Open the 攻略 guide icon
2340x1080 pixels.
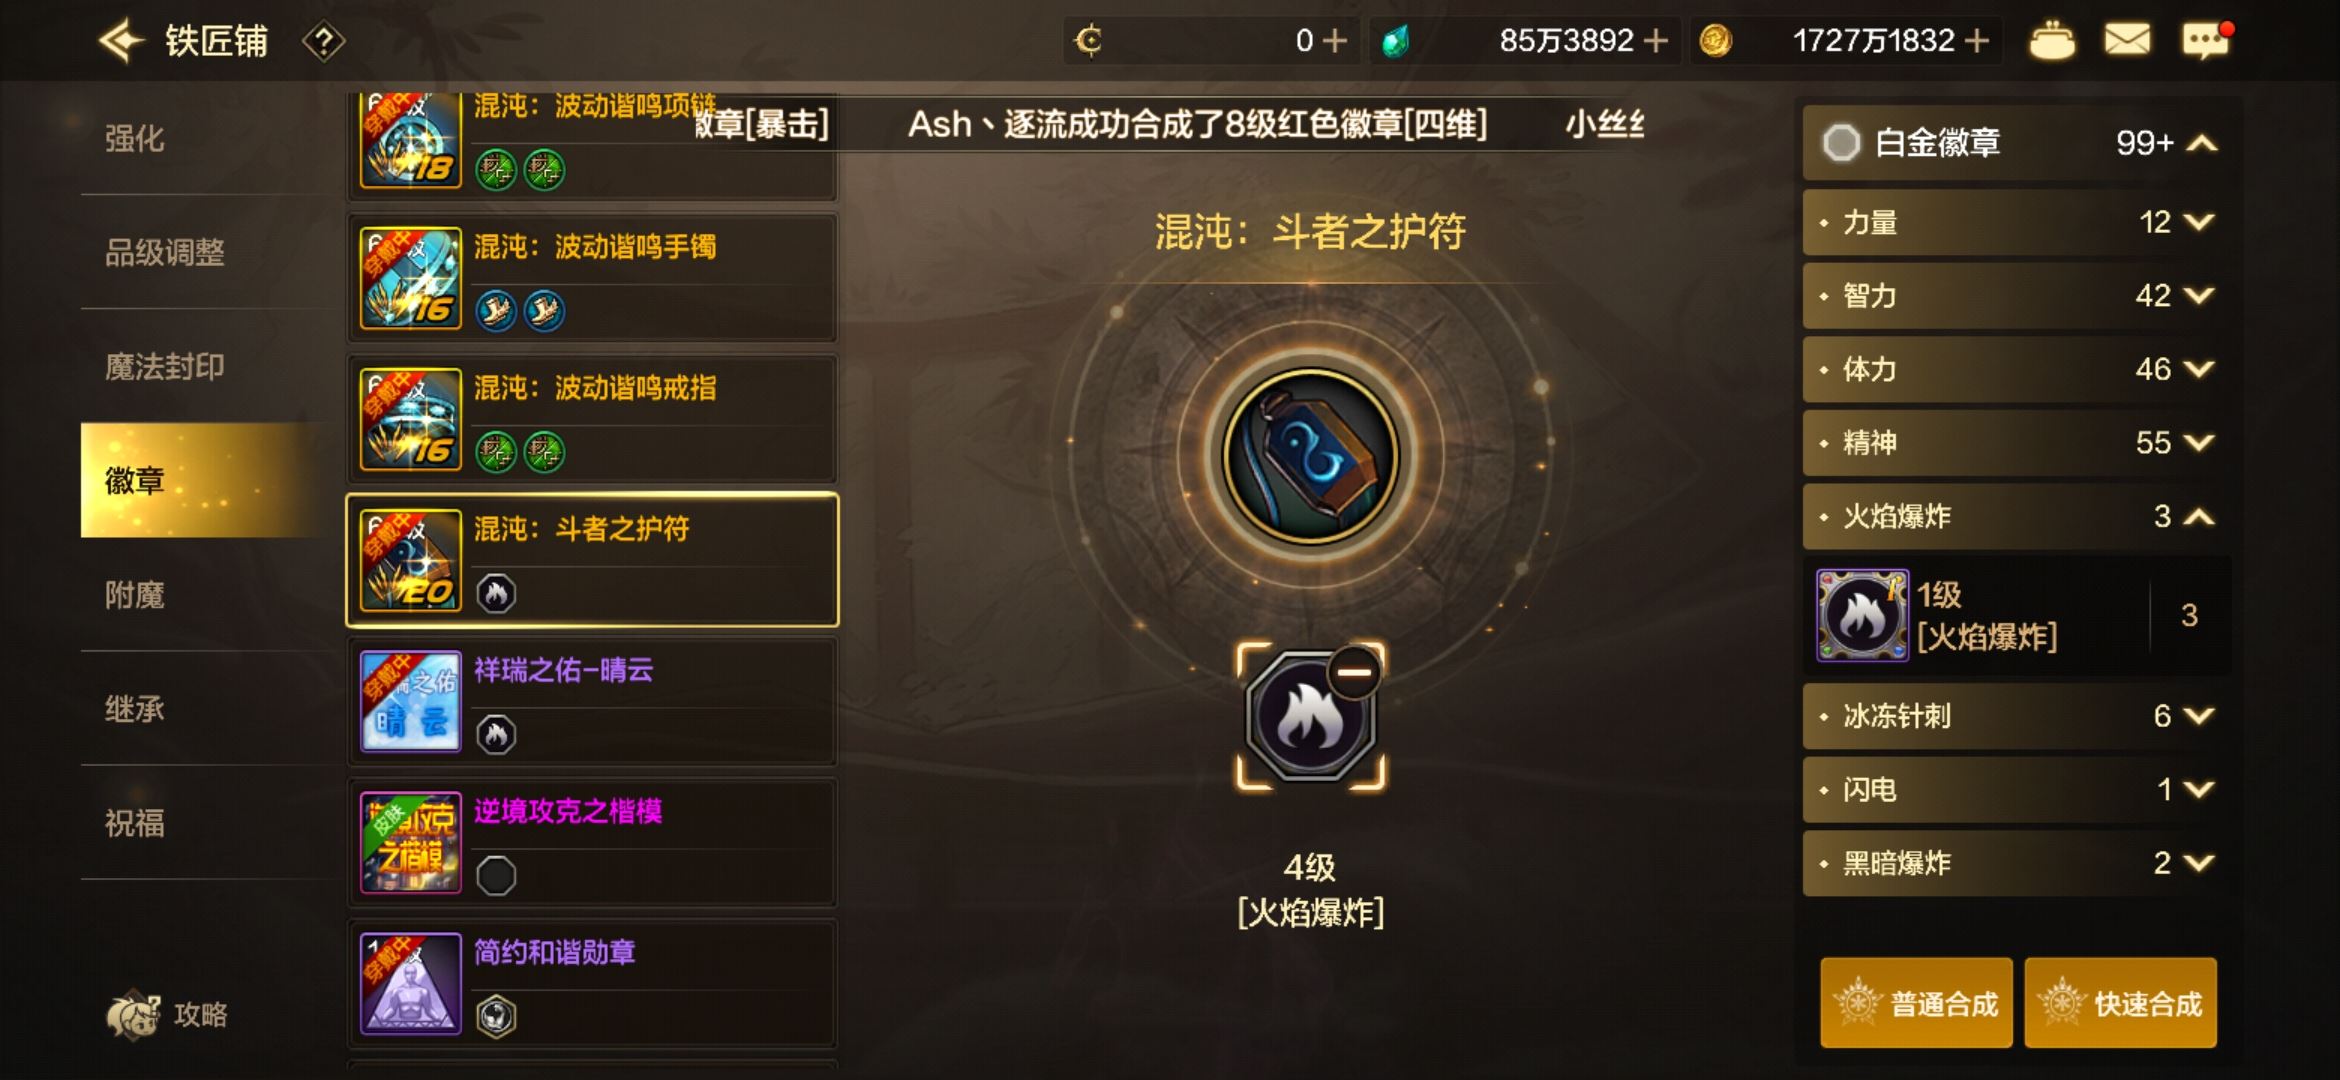167,1014
